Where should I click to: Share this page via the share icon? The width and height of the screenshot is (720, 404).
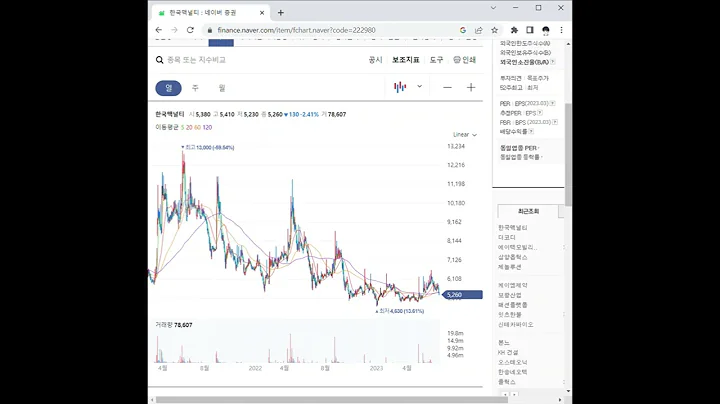coord(478,30)
